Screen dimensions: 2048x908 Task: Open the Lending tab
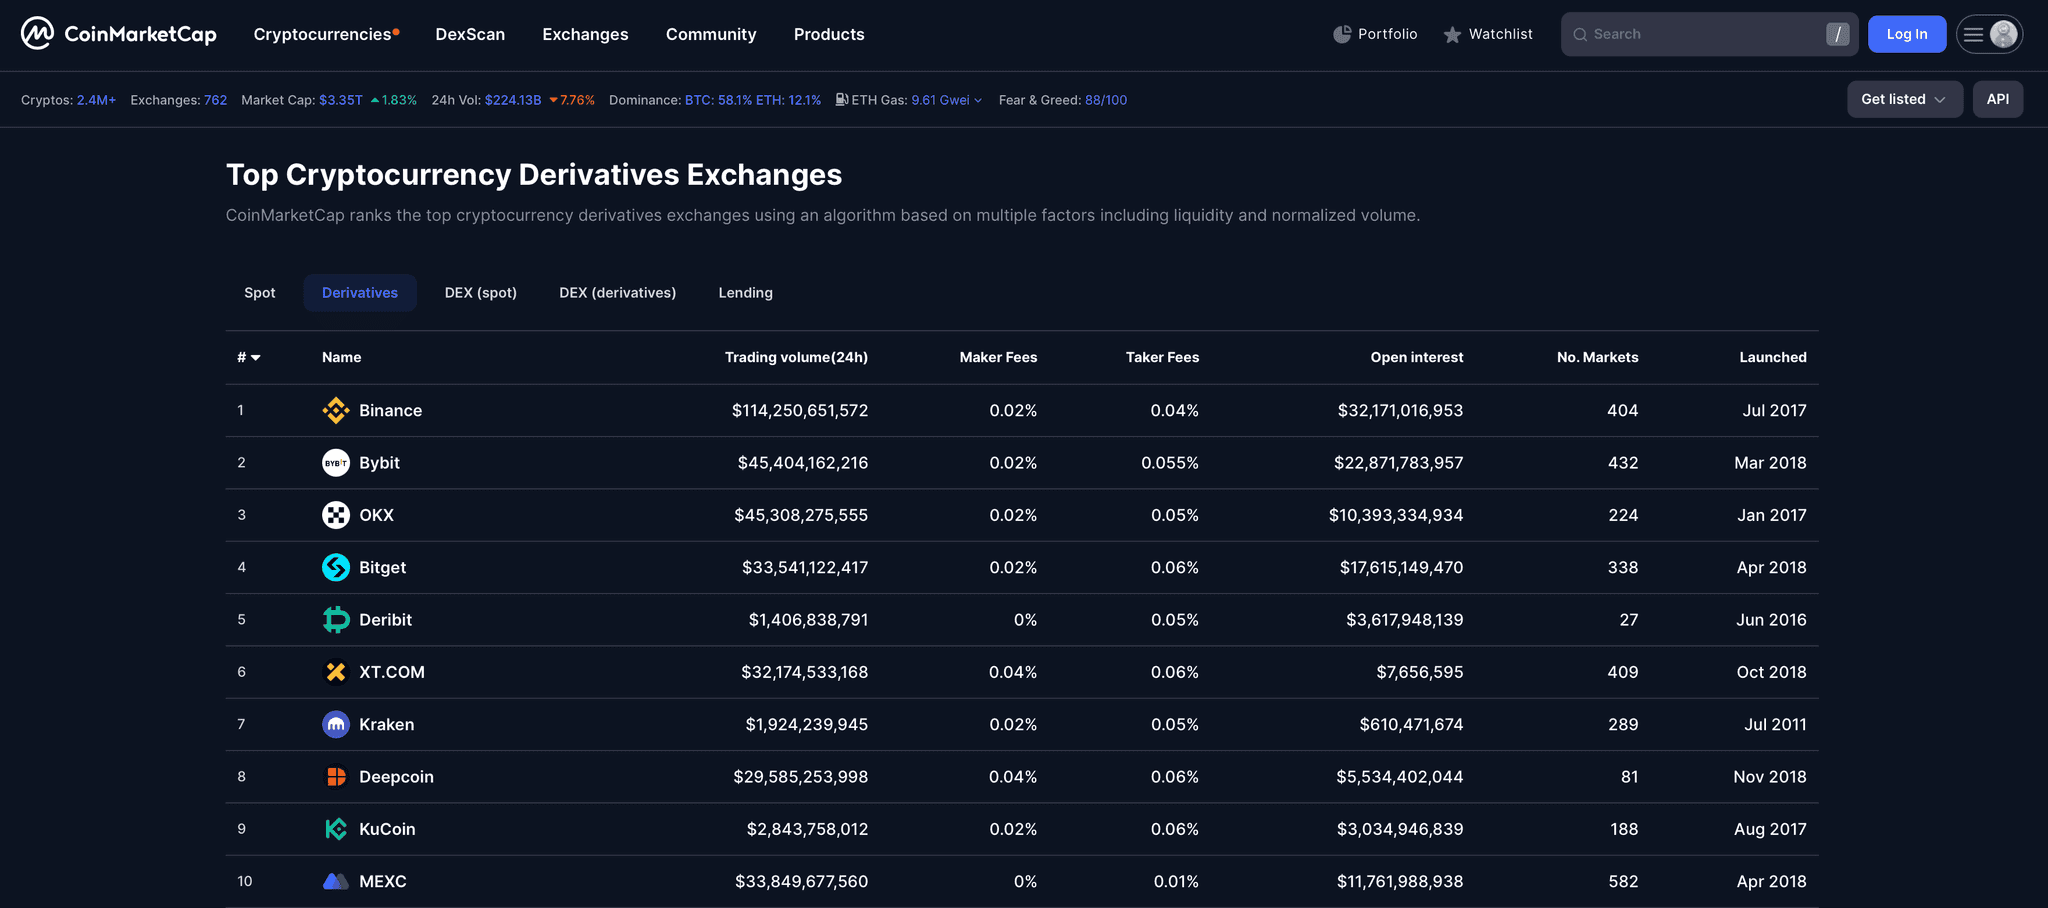coord(744,292)
